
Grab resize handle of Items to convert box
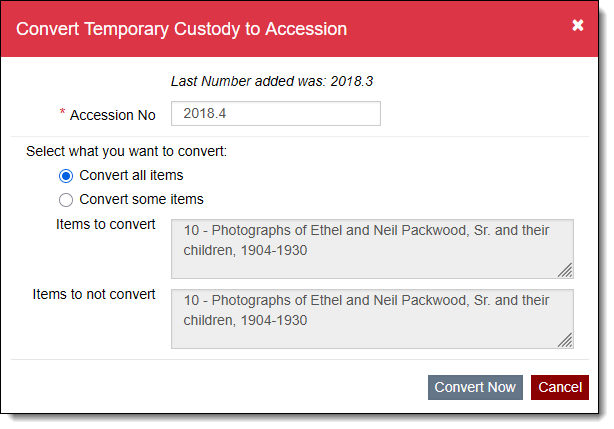(566, 270)
